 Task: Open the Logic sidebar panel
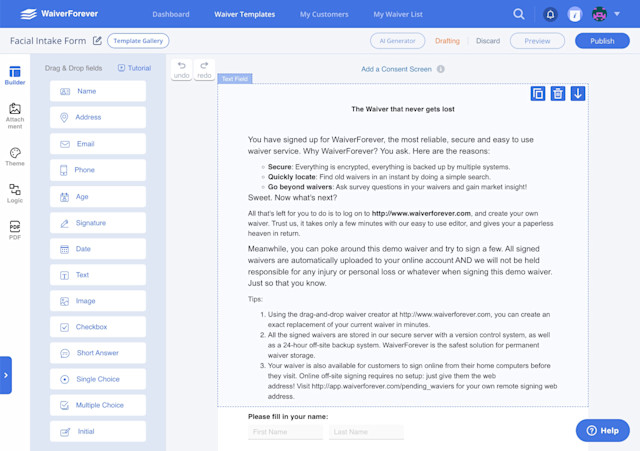(x=15, y=193)
